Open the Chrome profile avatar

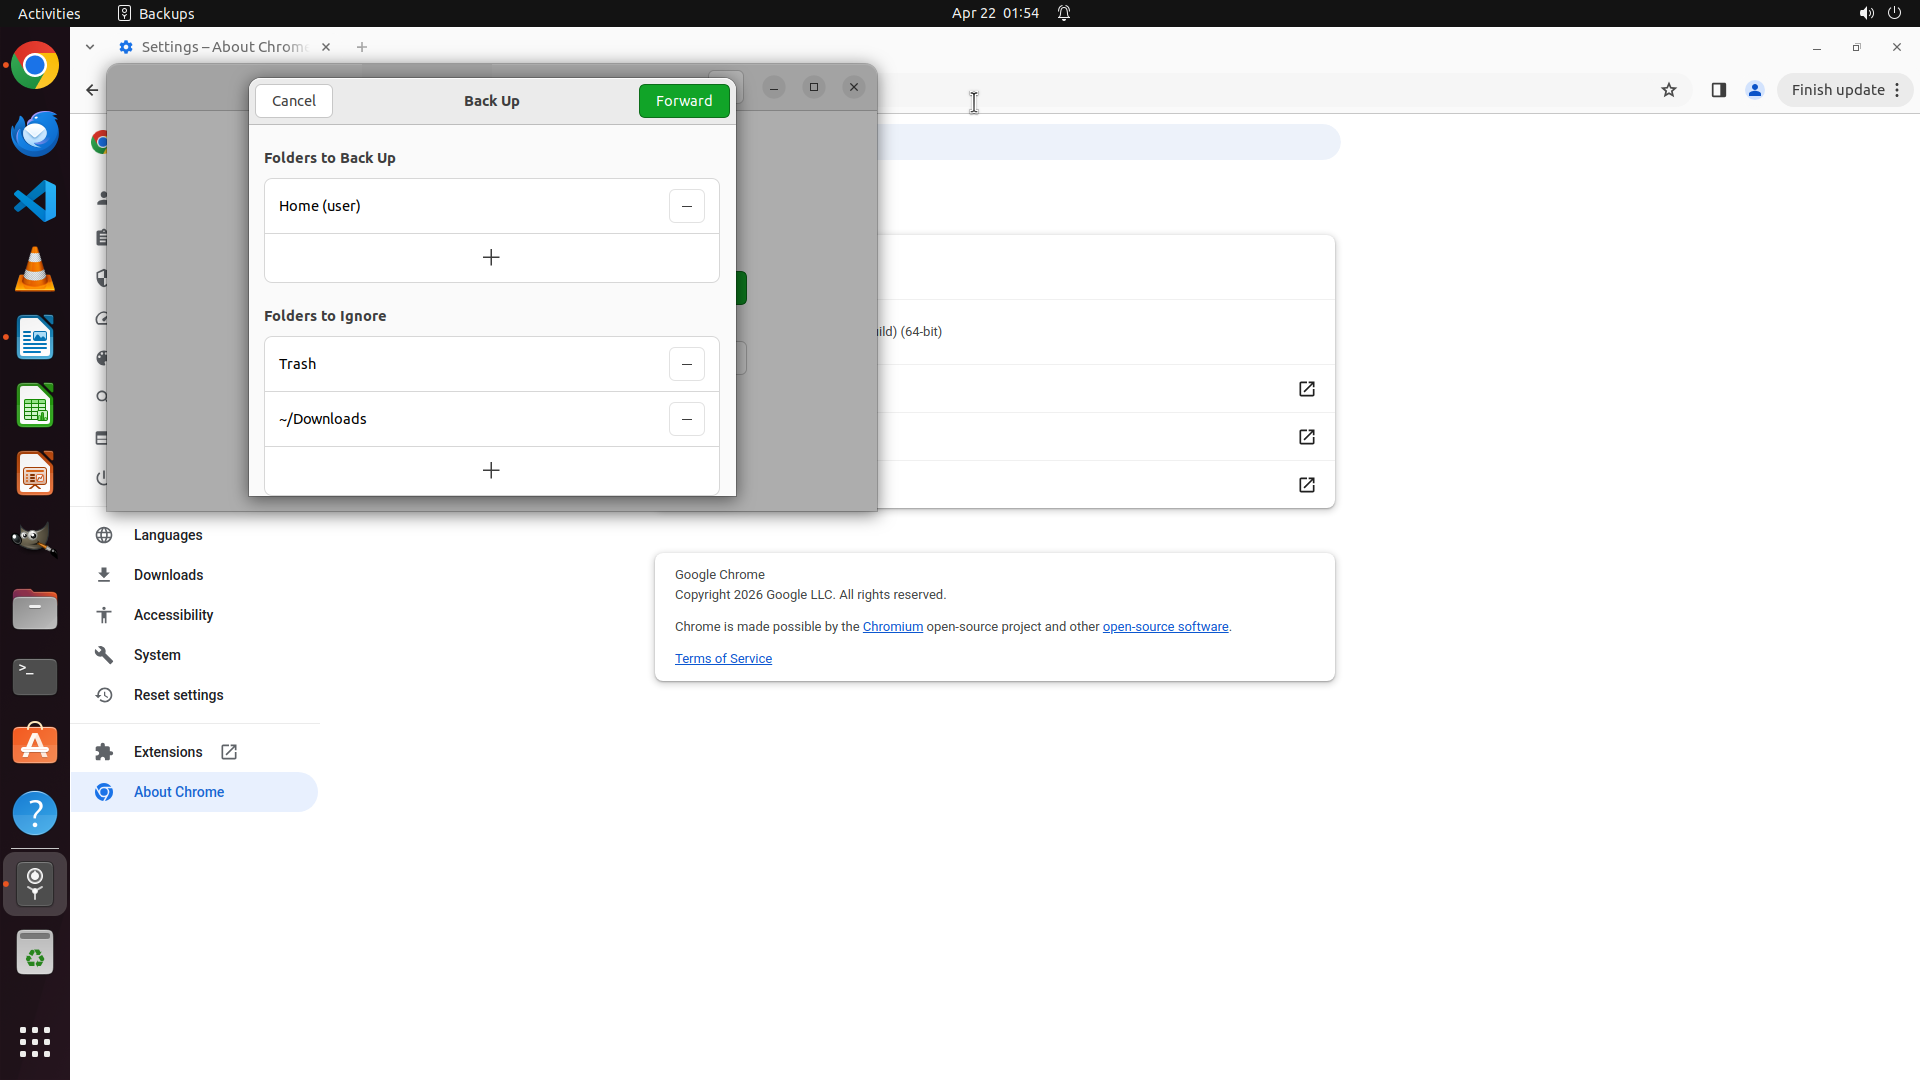pyautogui.click(x=1754, y=90)
